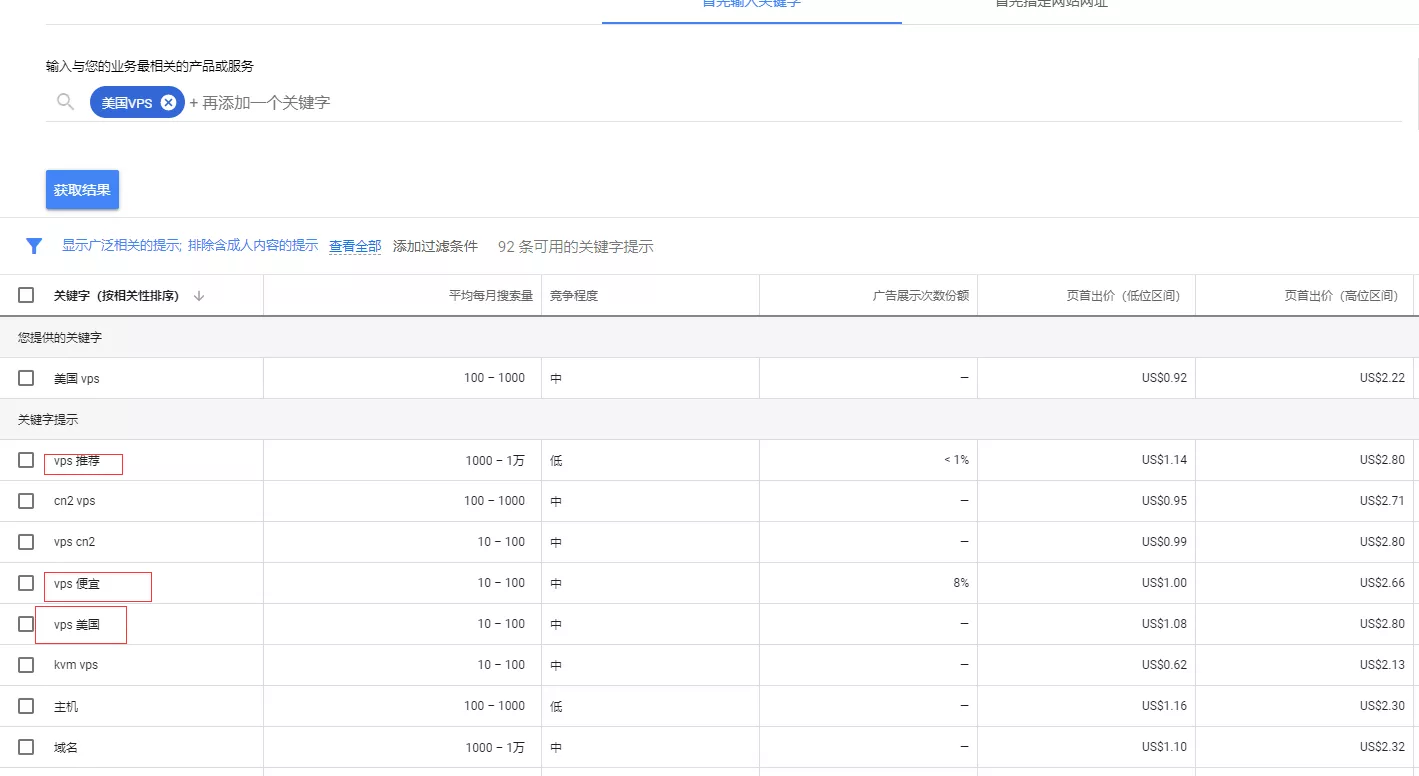Sort by 页首出价（低位区间）header
The height and width of the screenshot is (776, 1419).
(1123, 296)
